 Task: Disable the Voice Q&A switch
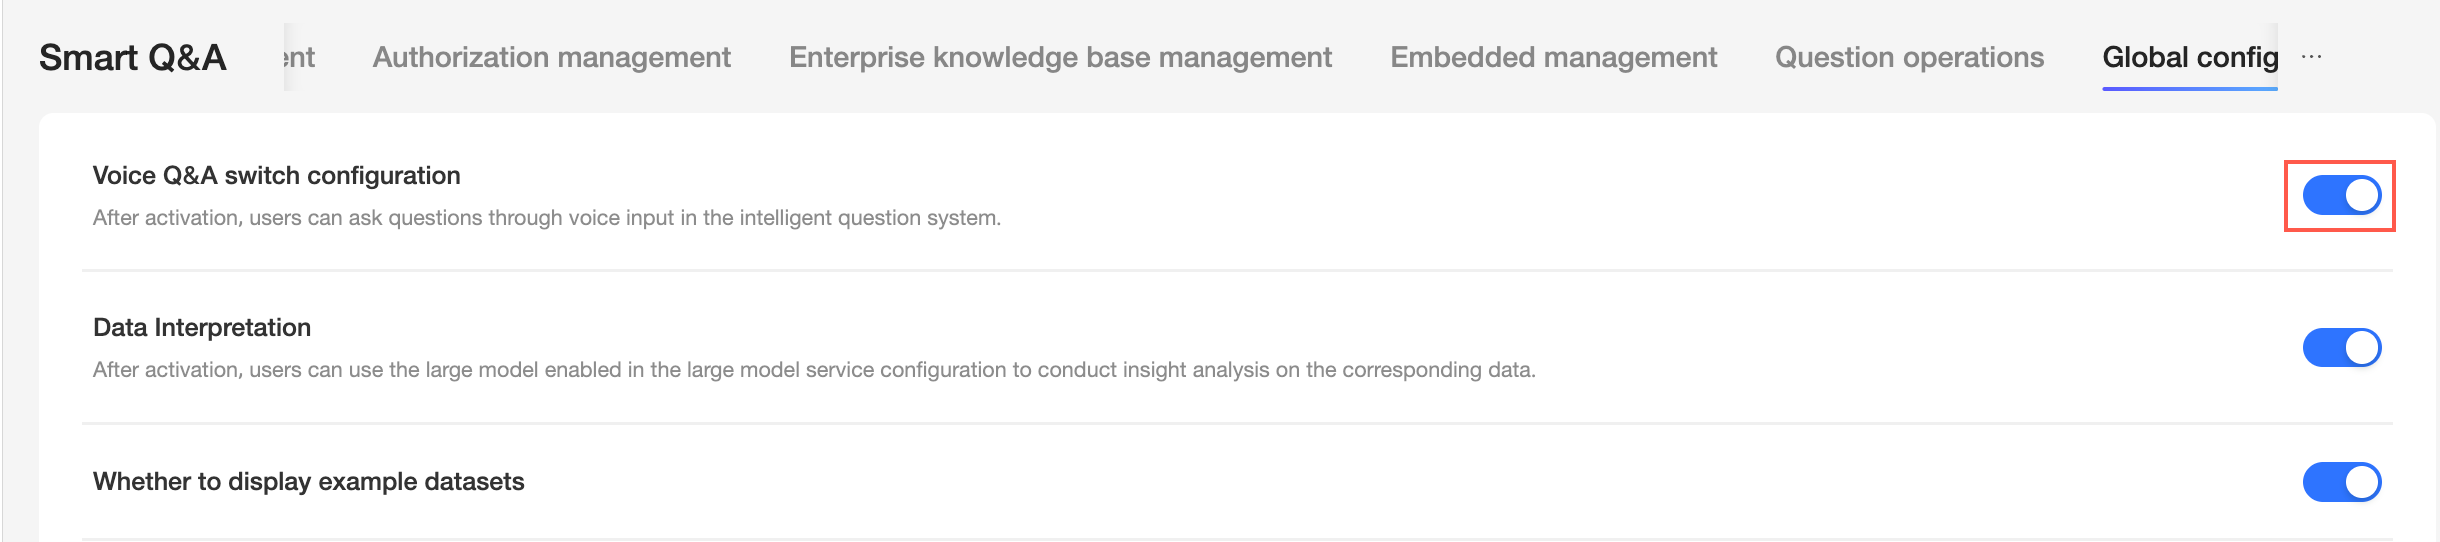click(2341, 195)
